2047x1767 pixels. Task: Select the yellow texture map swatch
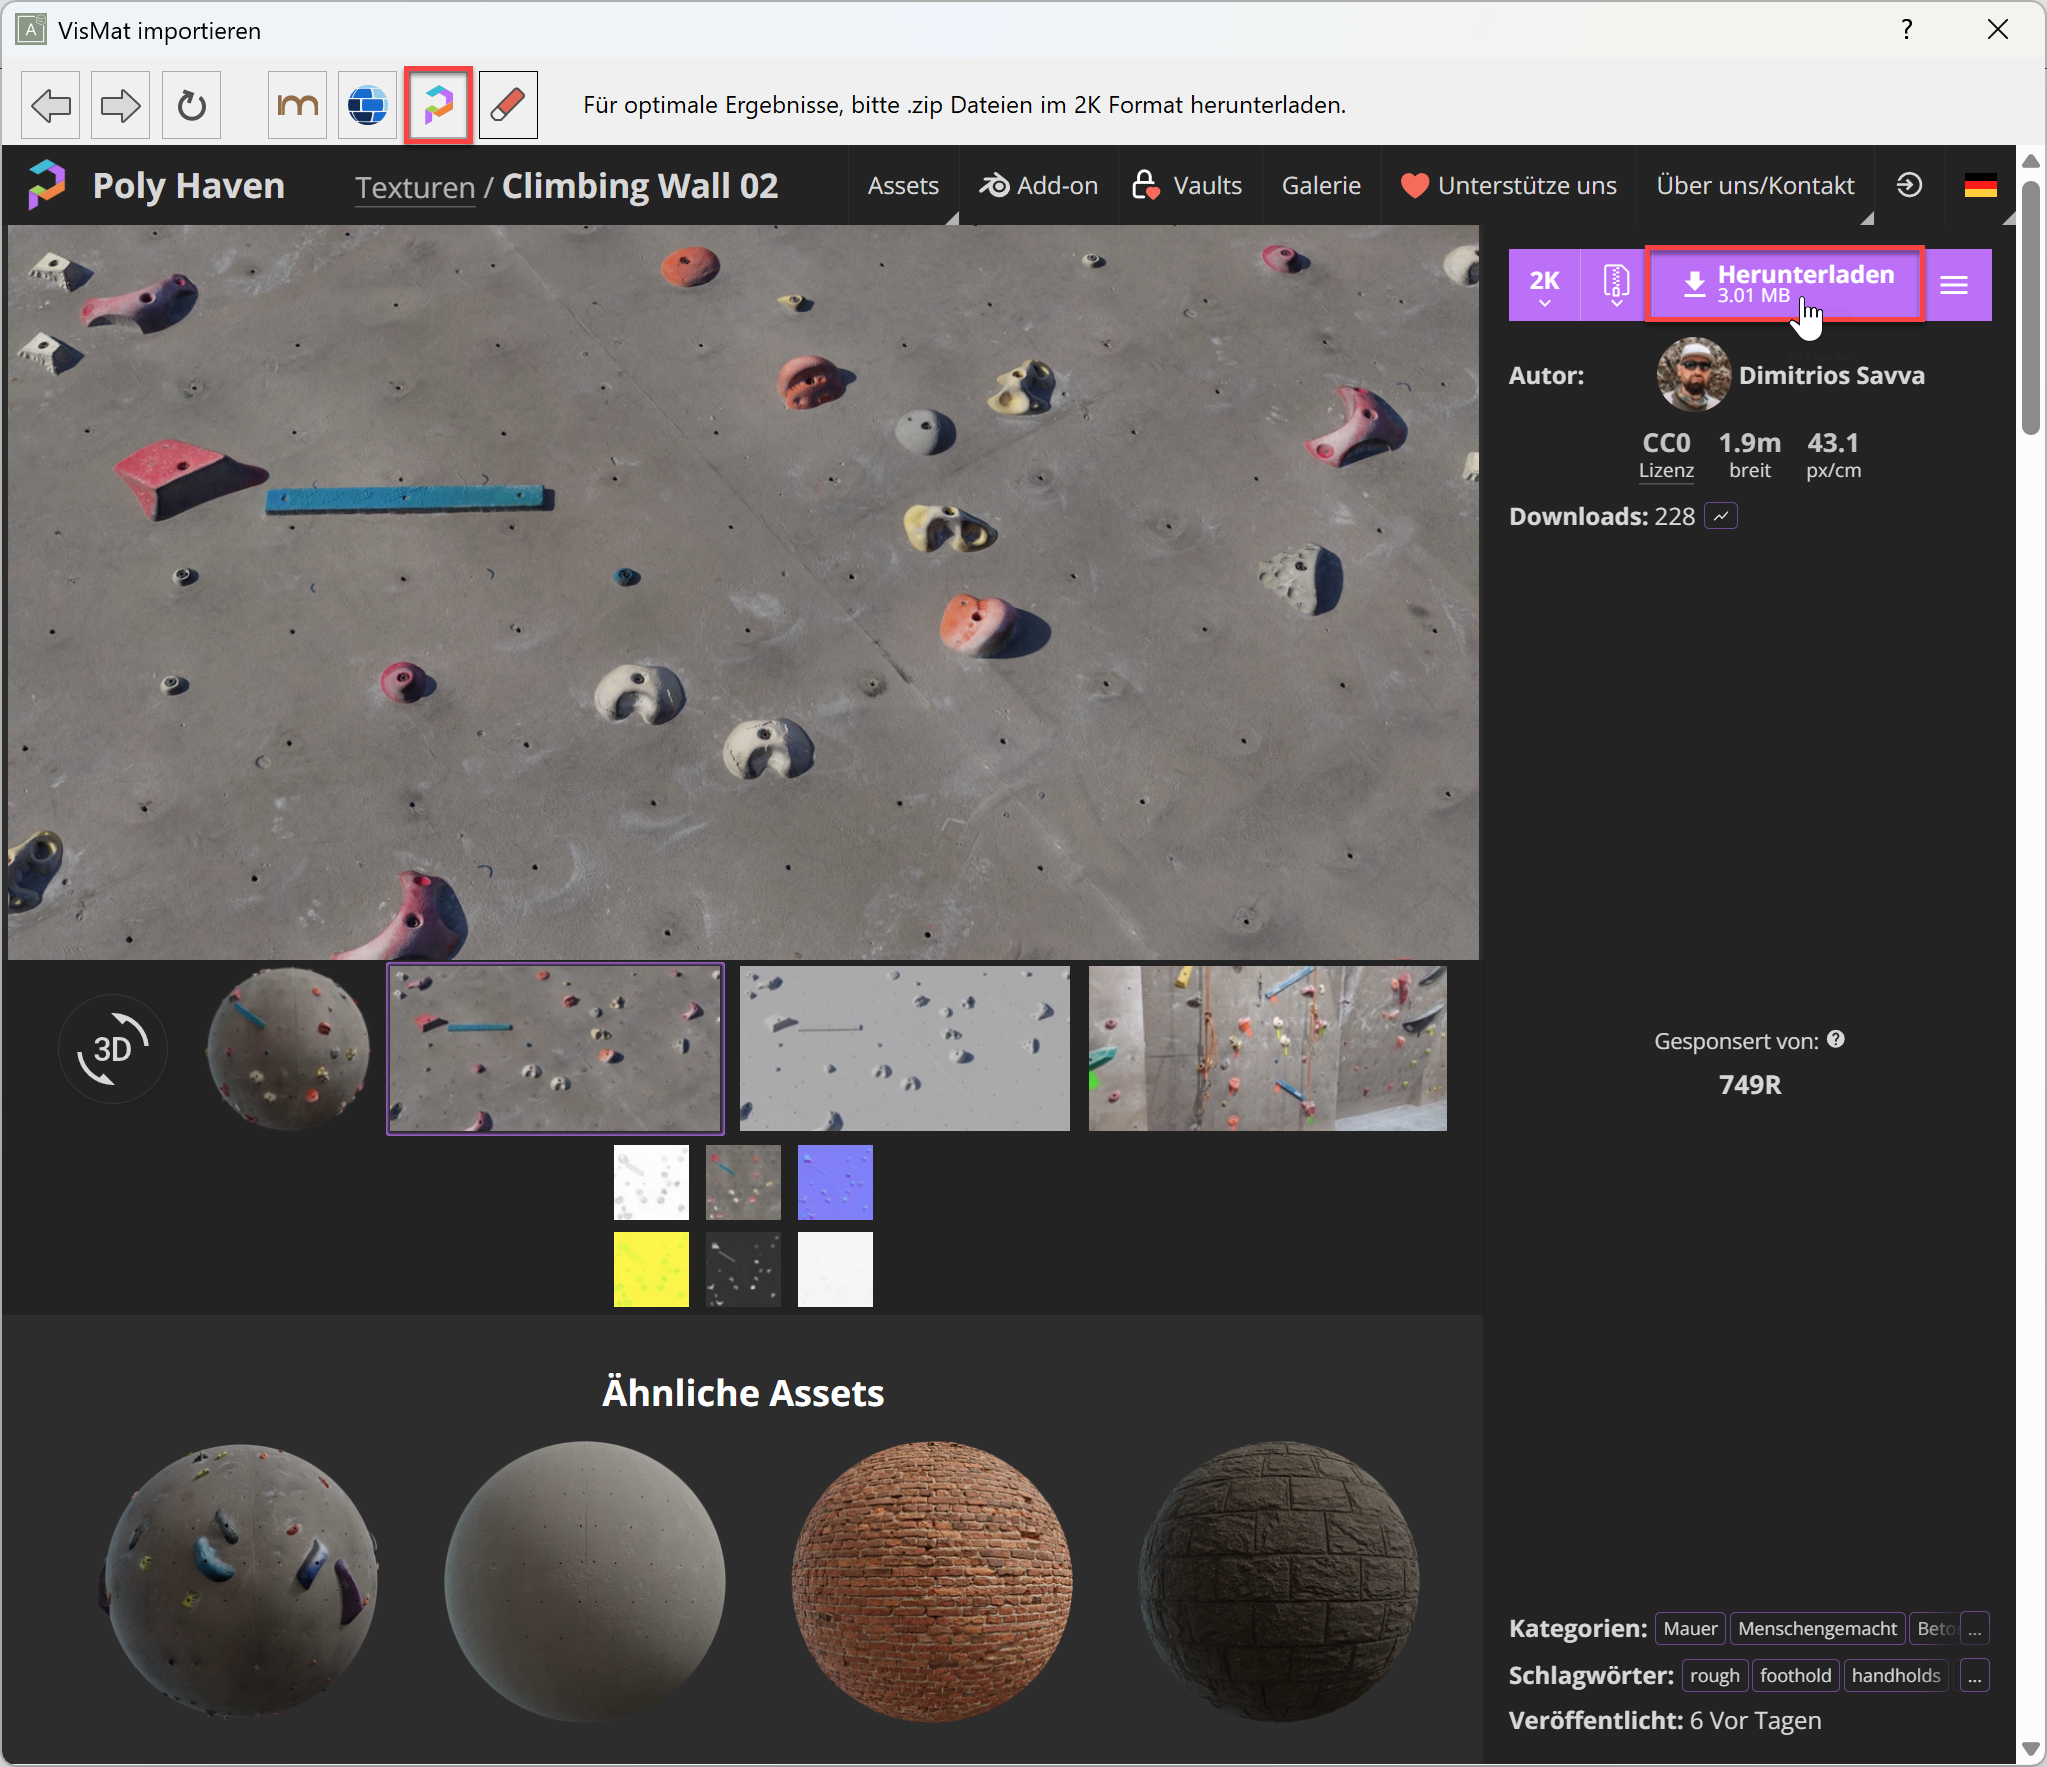tap(651, 1269)
